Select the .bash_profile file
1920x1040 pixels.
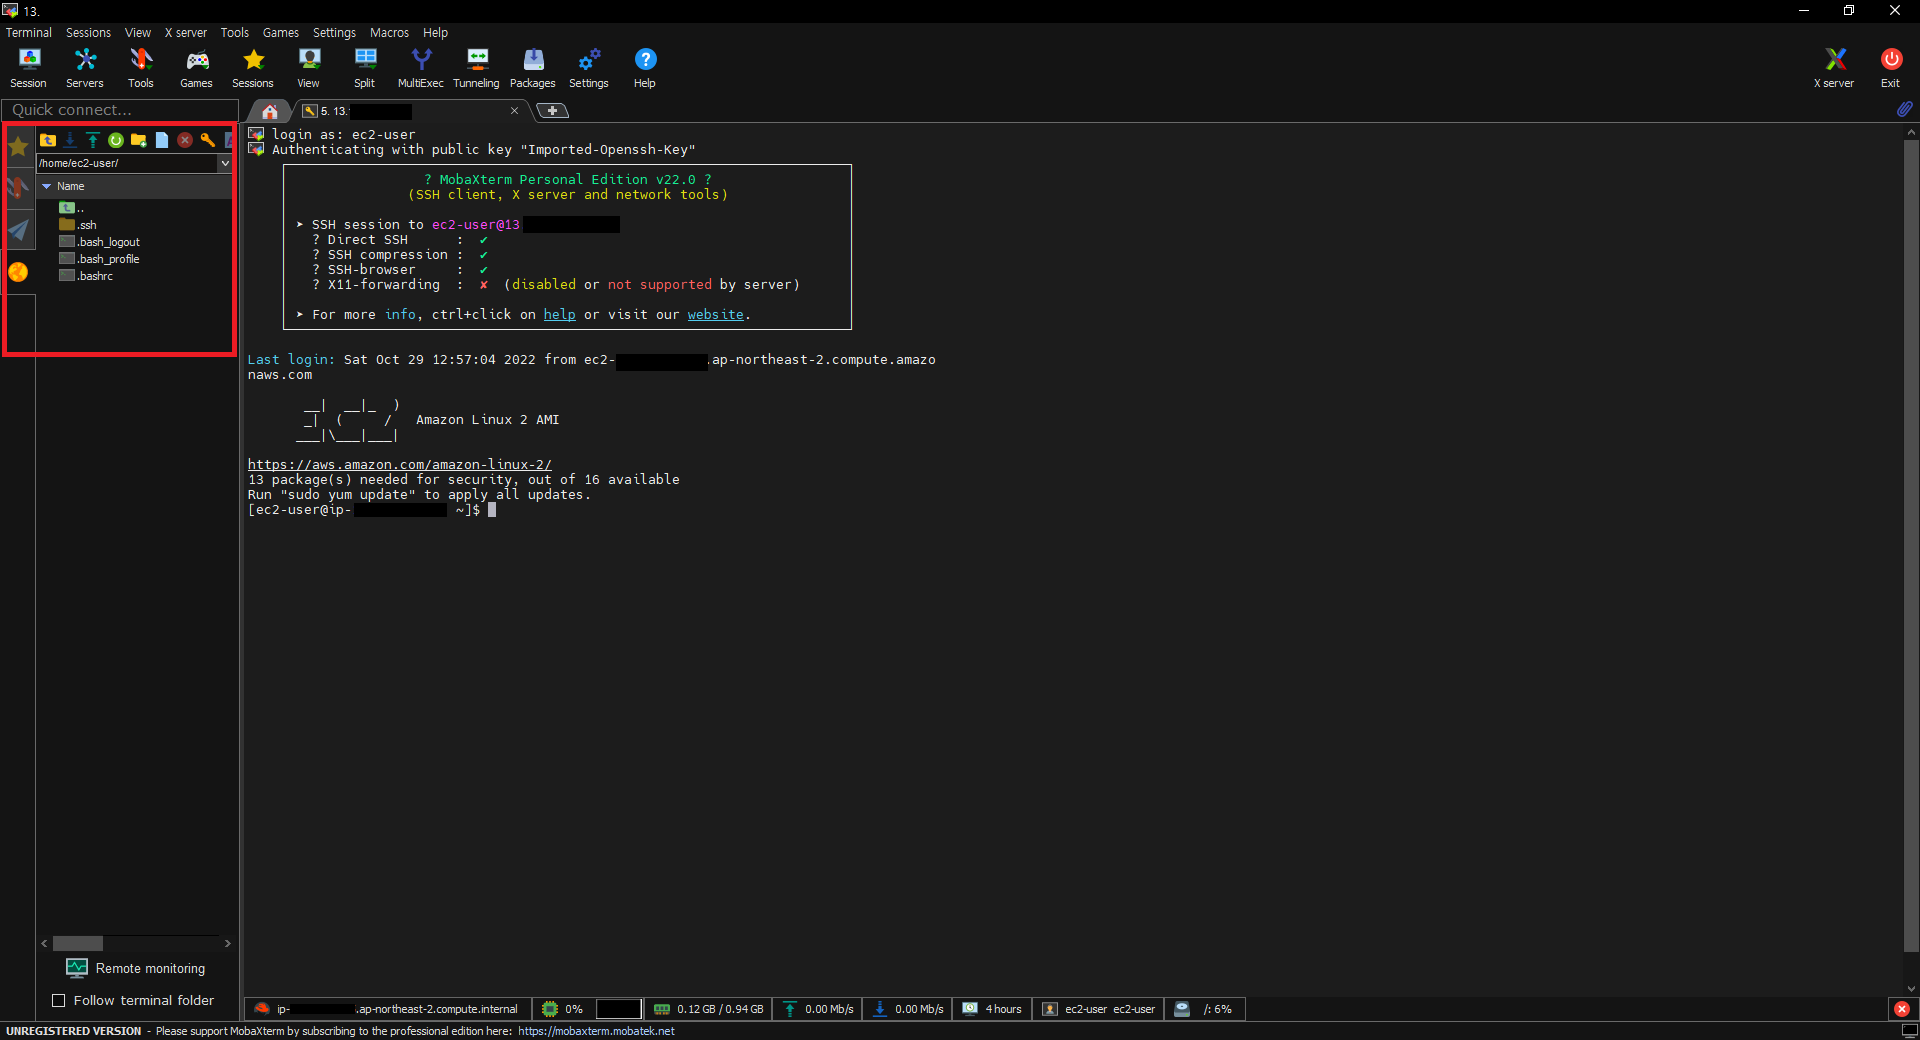(99, 259)
